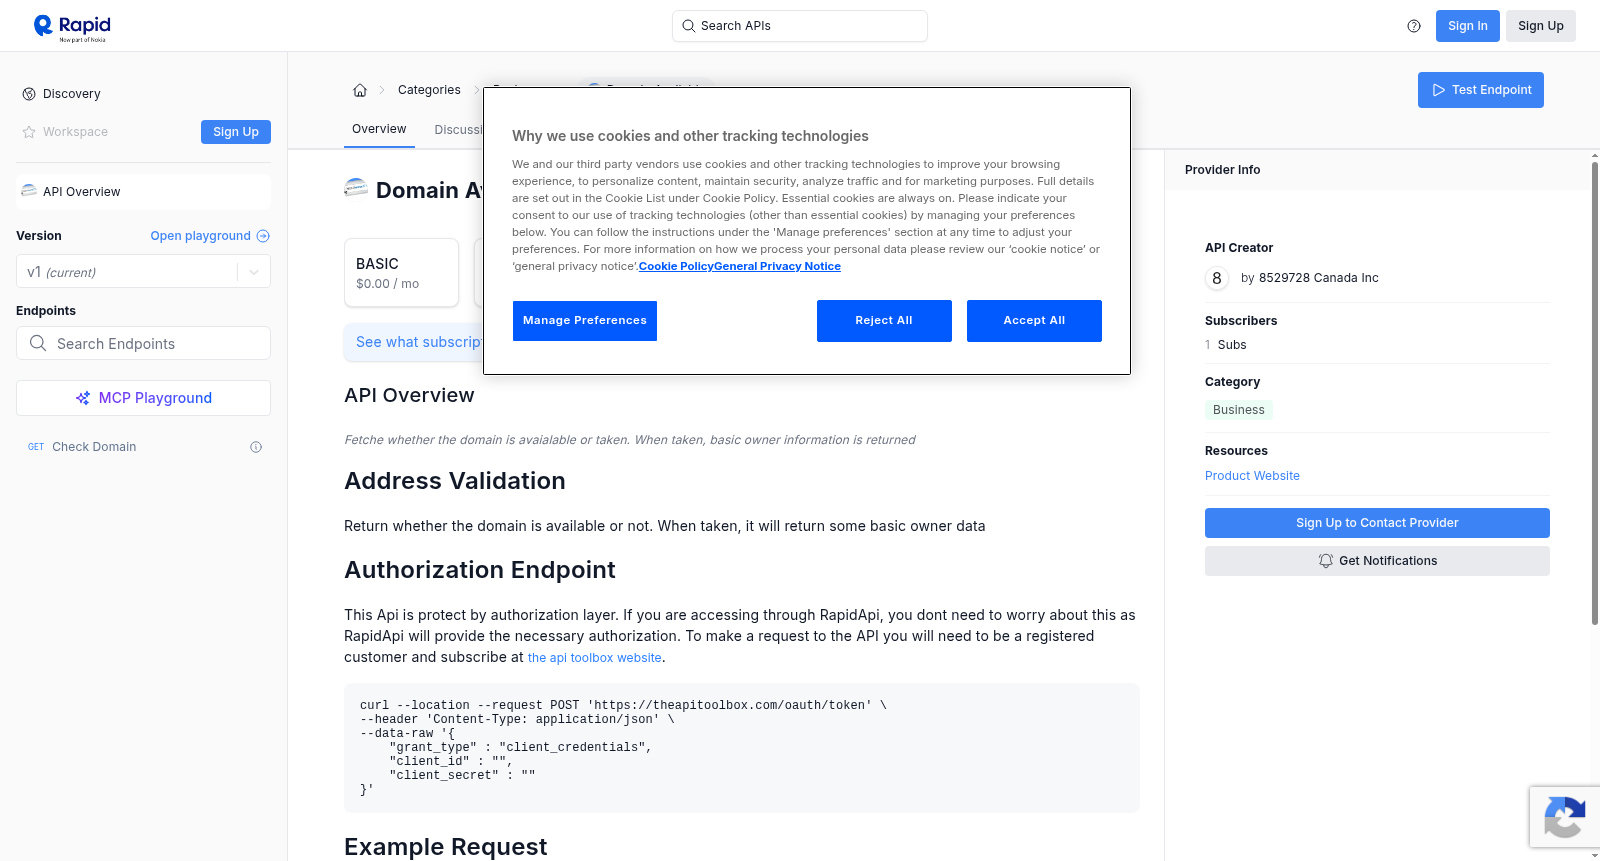Focus the Search Endpoints field

tap(143, 343)
